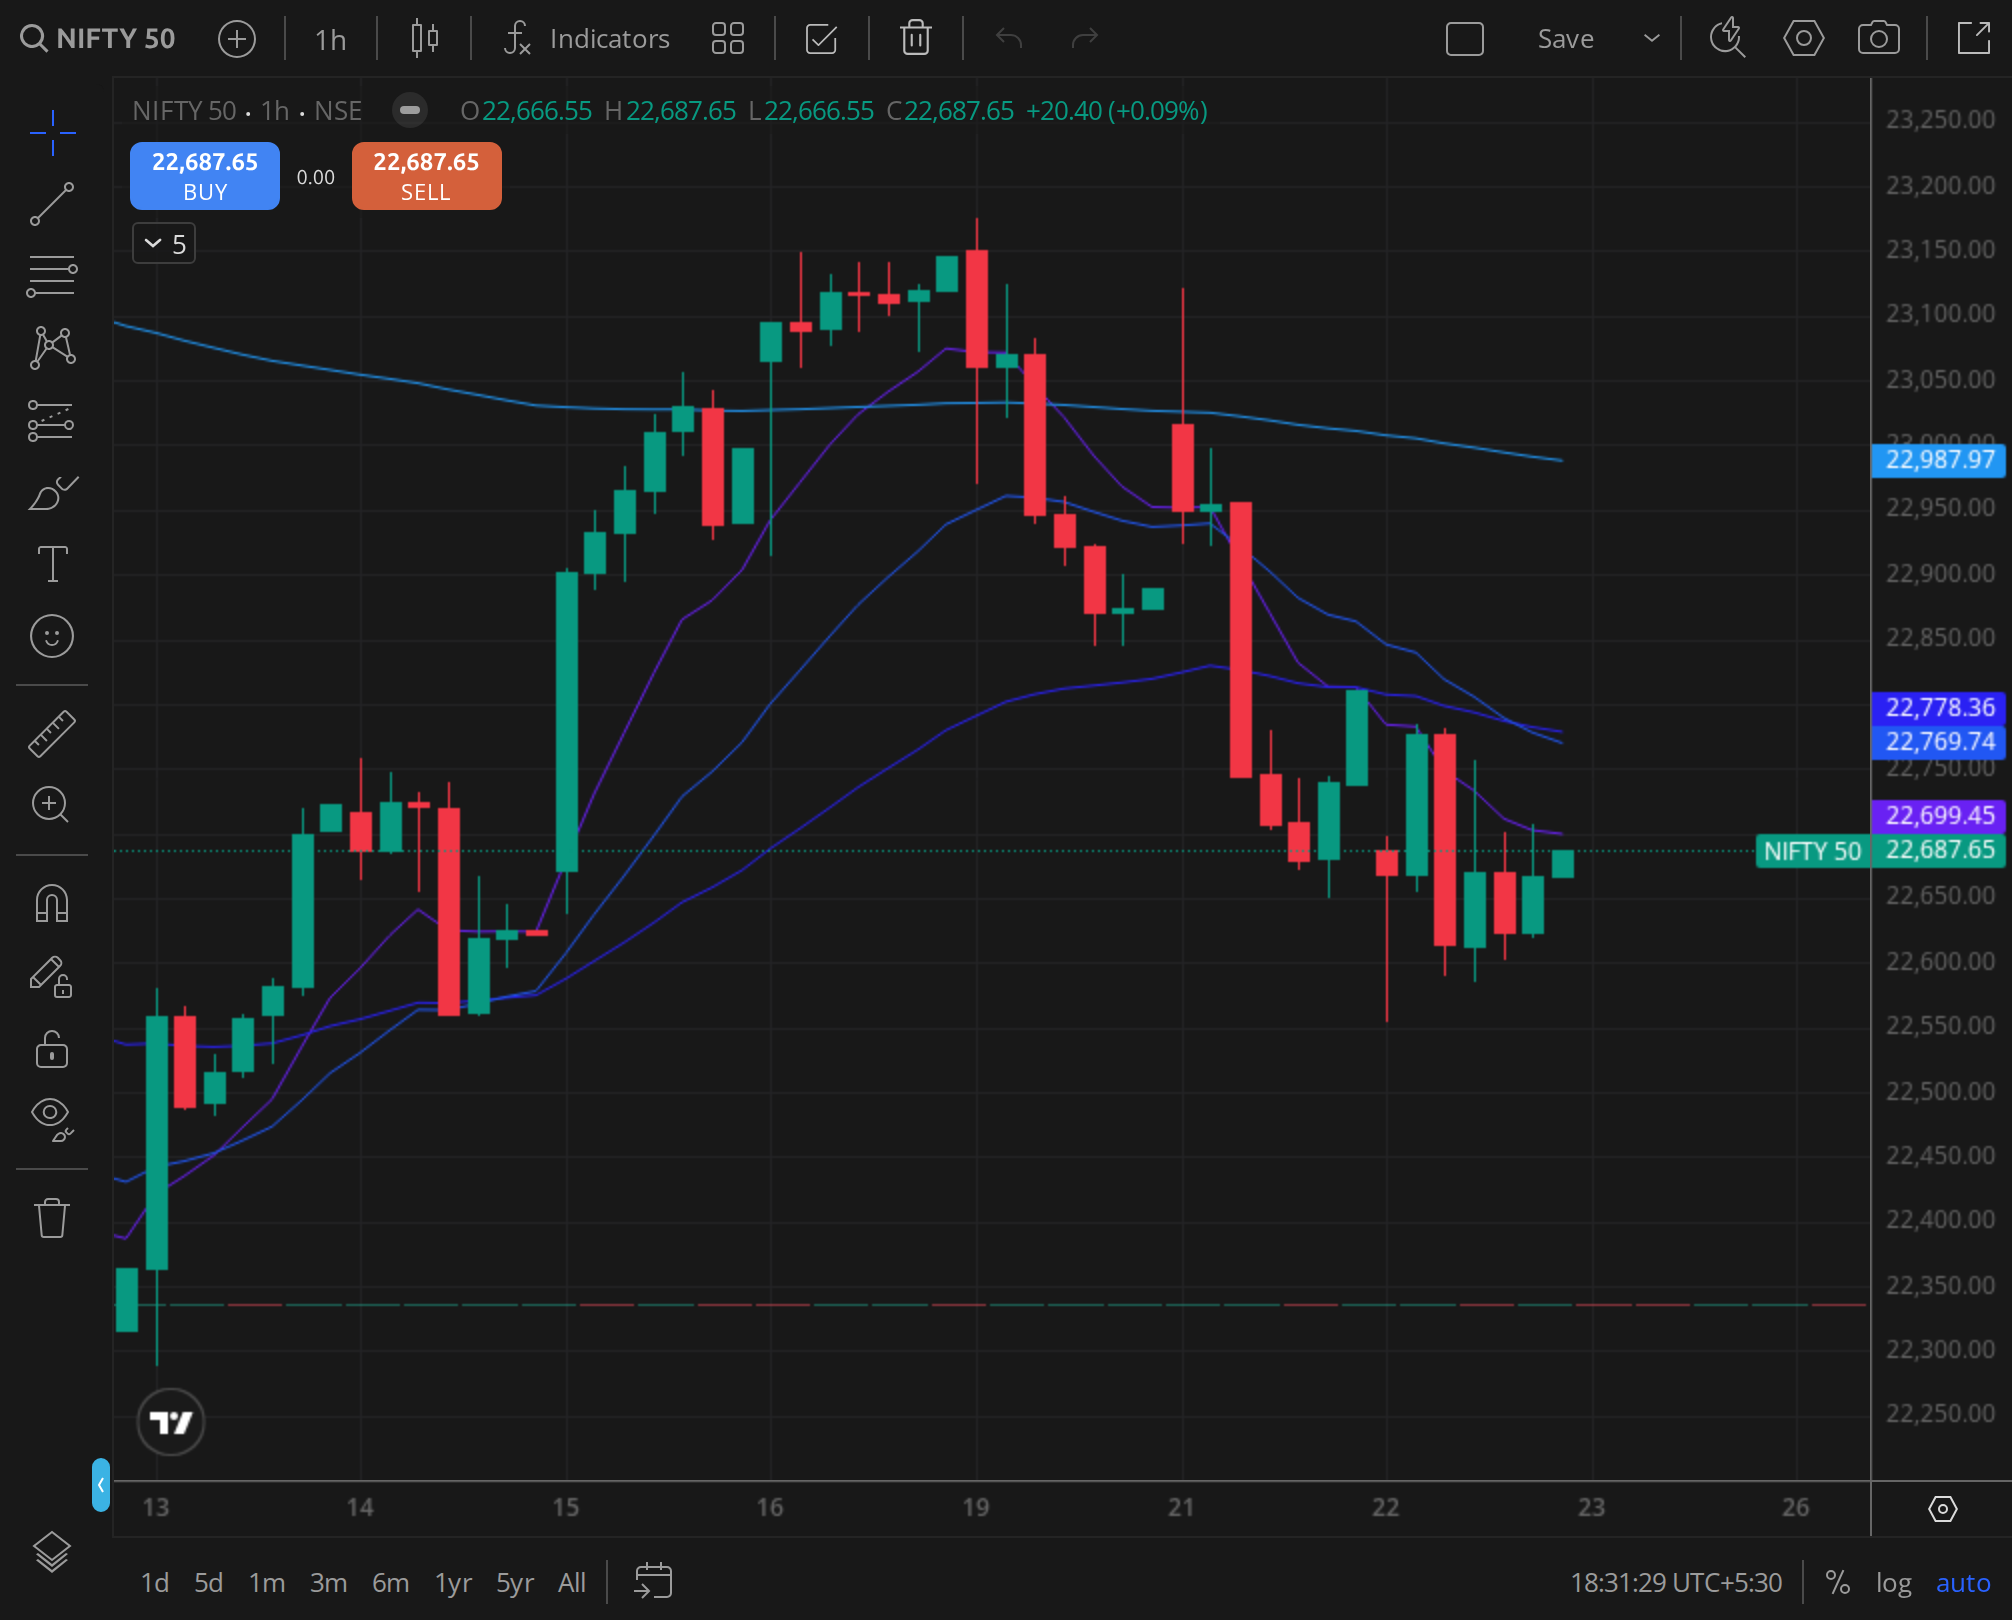The height and width of the screenshot is (1620, 2012).
Task: Remove all drawings via sidebar trash
Action: pyautogui.click(x=52, y=1218)
